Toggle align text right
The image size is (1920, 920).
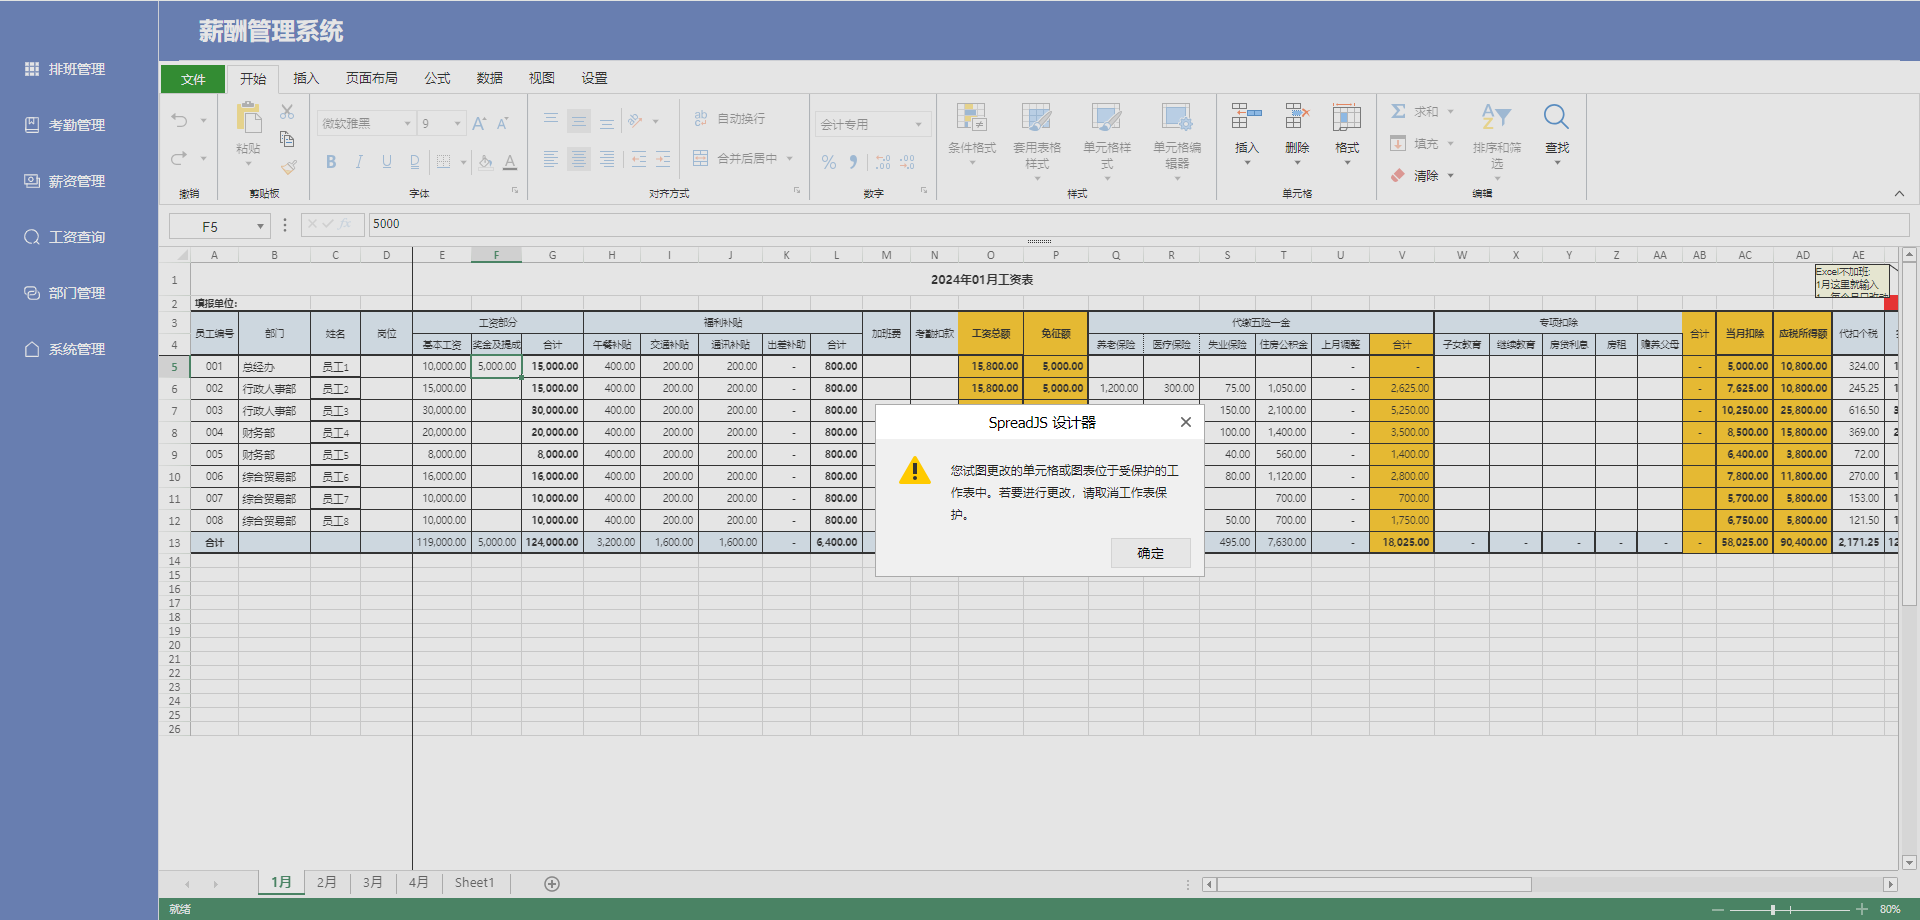pos(607,159)
